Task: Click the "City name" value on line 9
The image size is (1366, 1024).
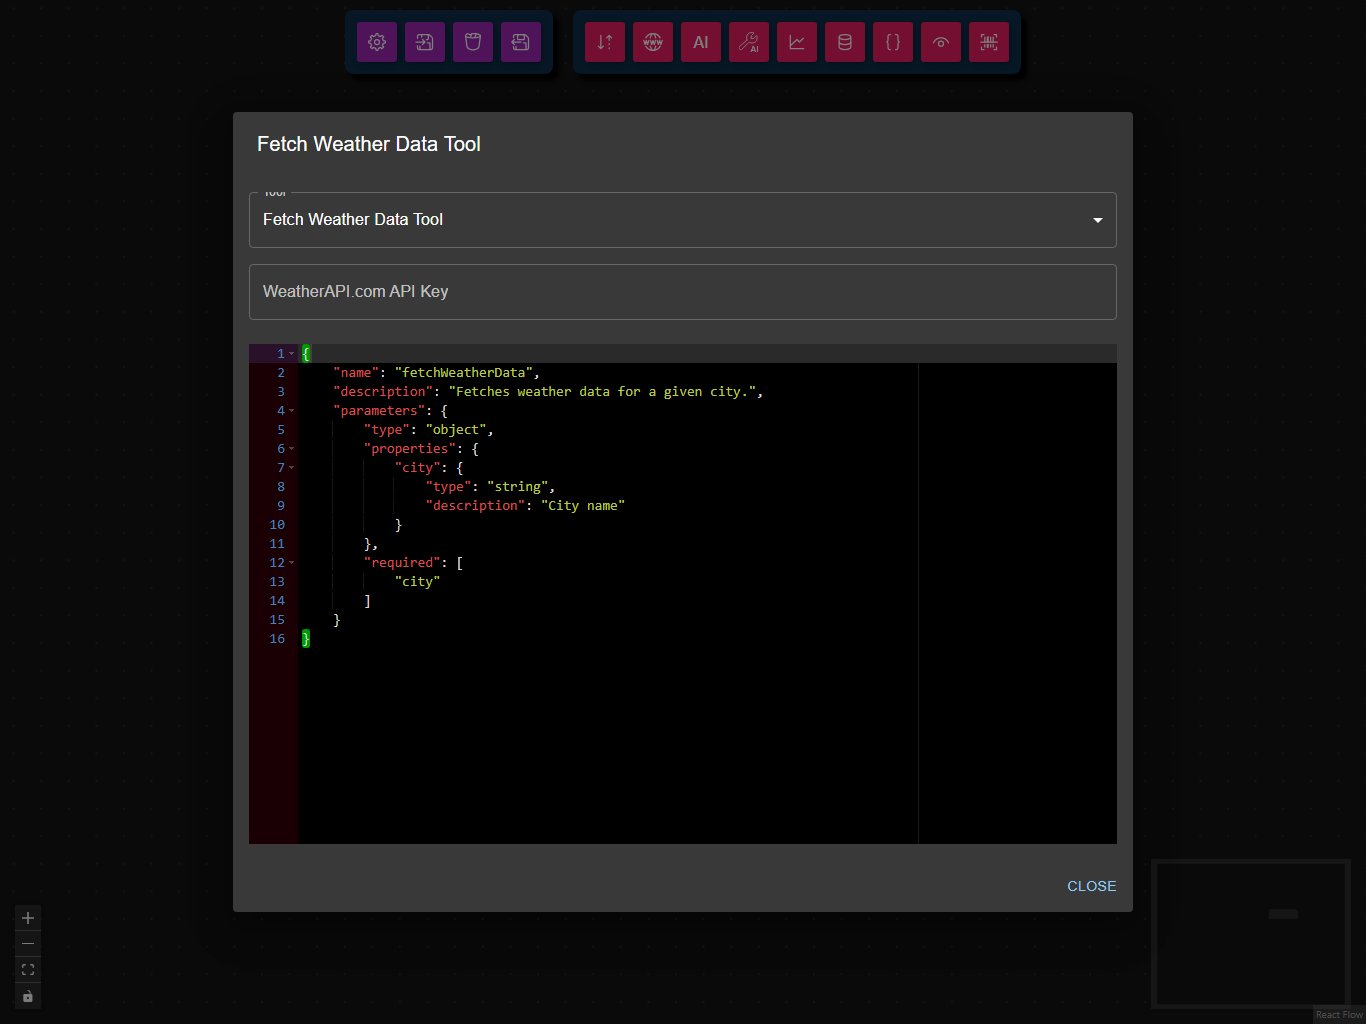Action: click(583, 506)
